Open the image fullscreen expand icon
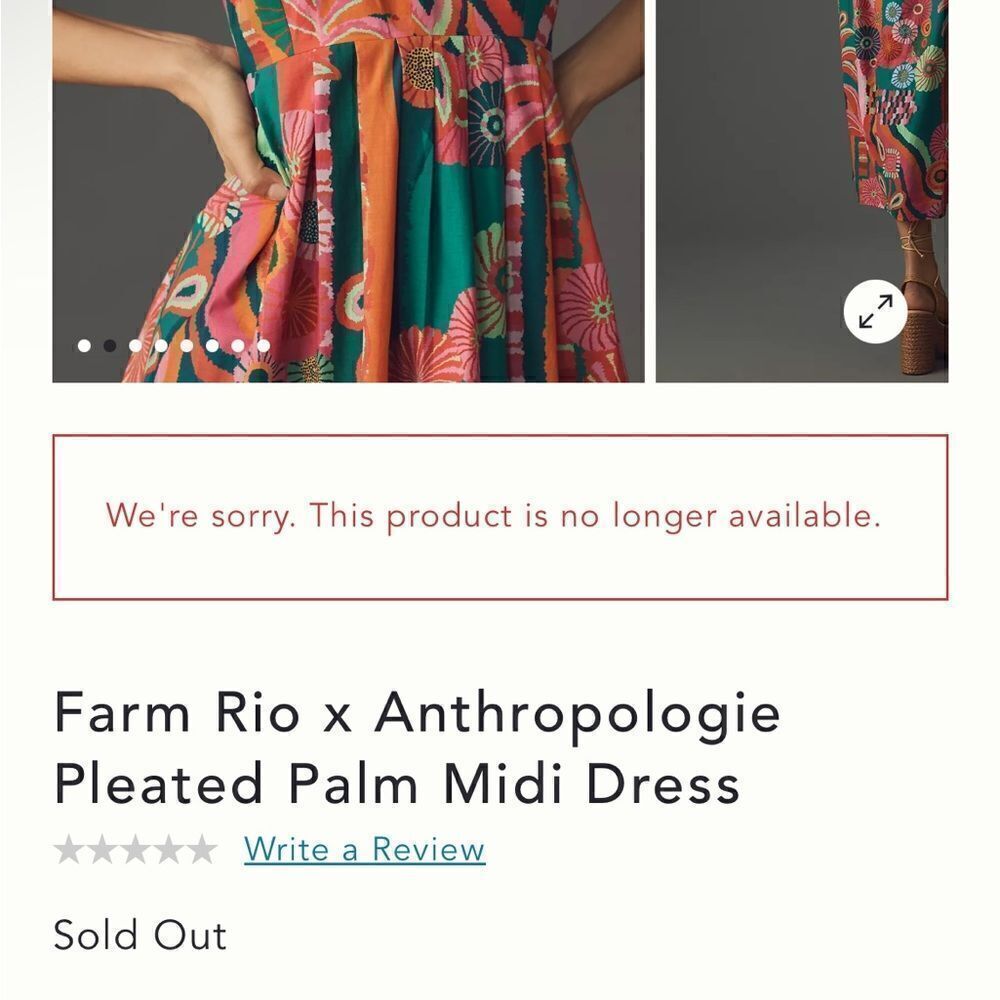The width and height of the screenshot is (1000, 1000). coord(875,311)
